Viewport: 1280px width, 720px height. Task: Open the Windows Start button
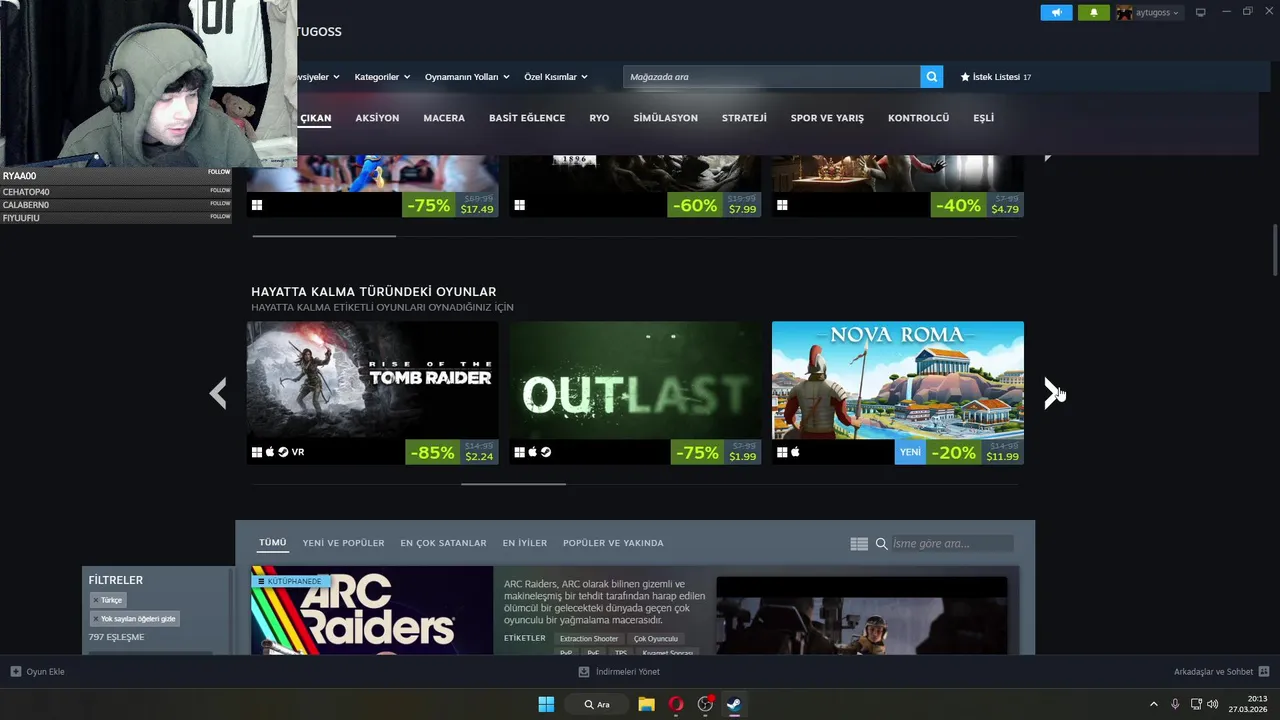point(546,704)
